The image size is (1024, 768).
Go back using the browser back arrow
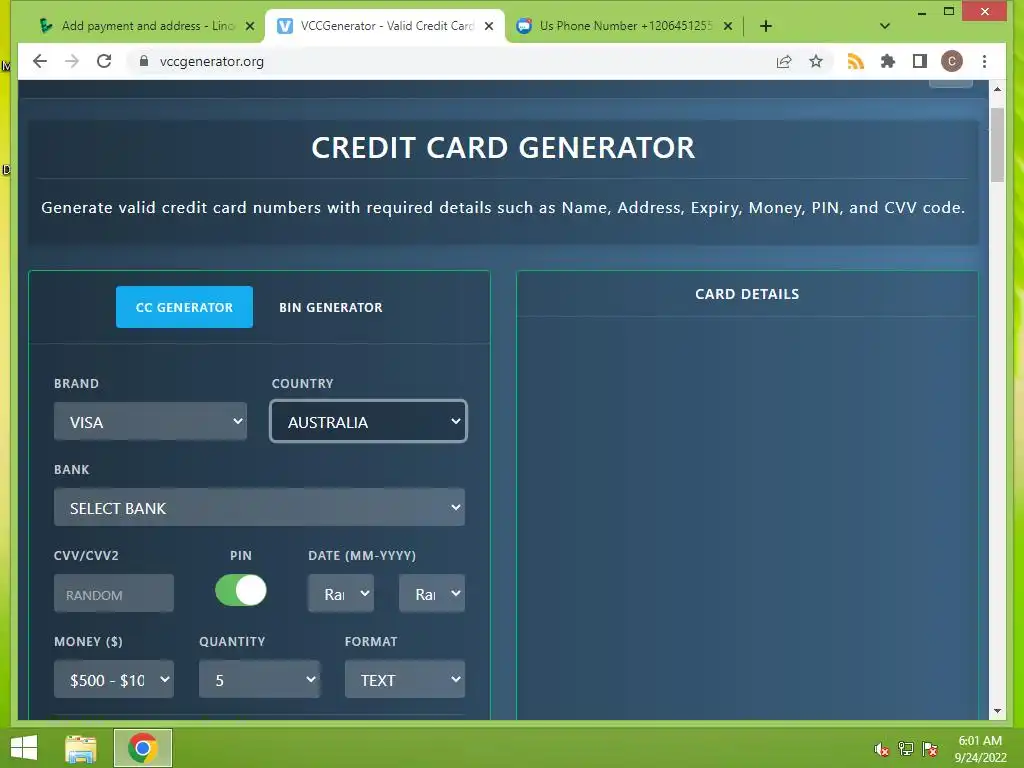(40, 61)
